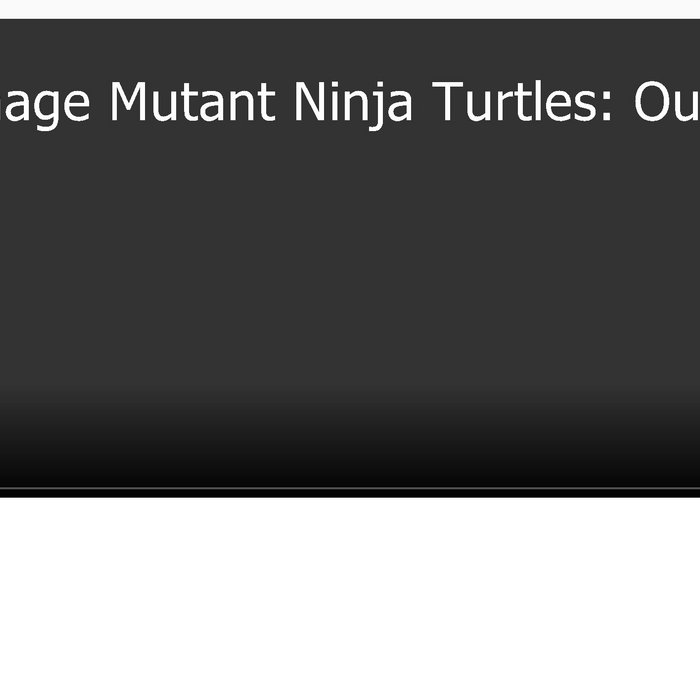Click the truncated 'Ou' text at title end
Image resolution: width=700 pixels, height=700 pixels.
tap(667, 102)
